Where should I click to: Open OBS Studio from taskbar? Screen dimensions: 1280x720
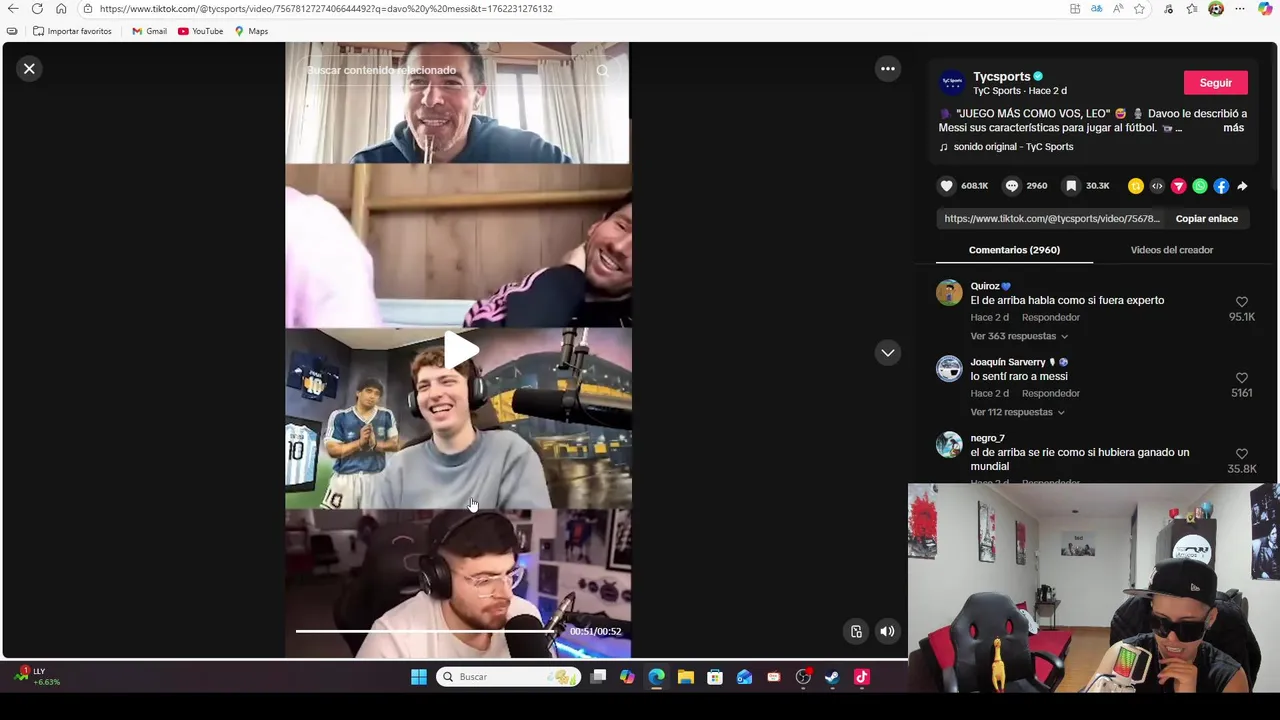tap(803, 677)
